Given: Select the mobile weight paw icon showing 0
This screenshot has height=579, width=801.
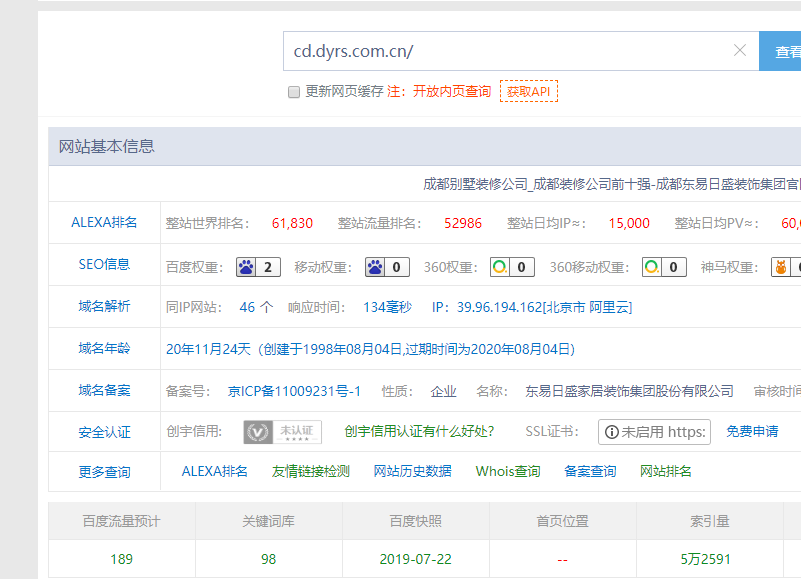Looking at the screenshot, I should [x=375, y=266].
